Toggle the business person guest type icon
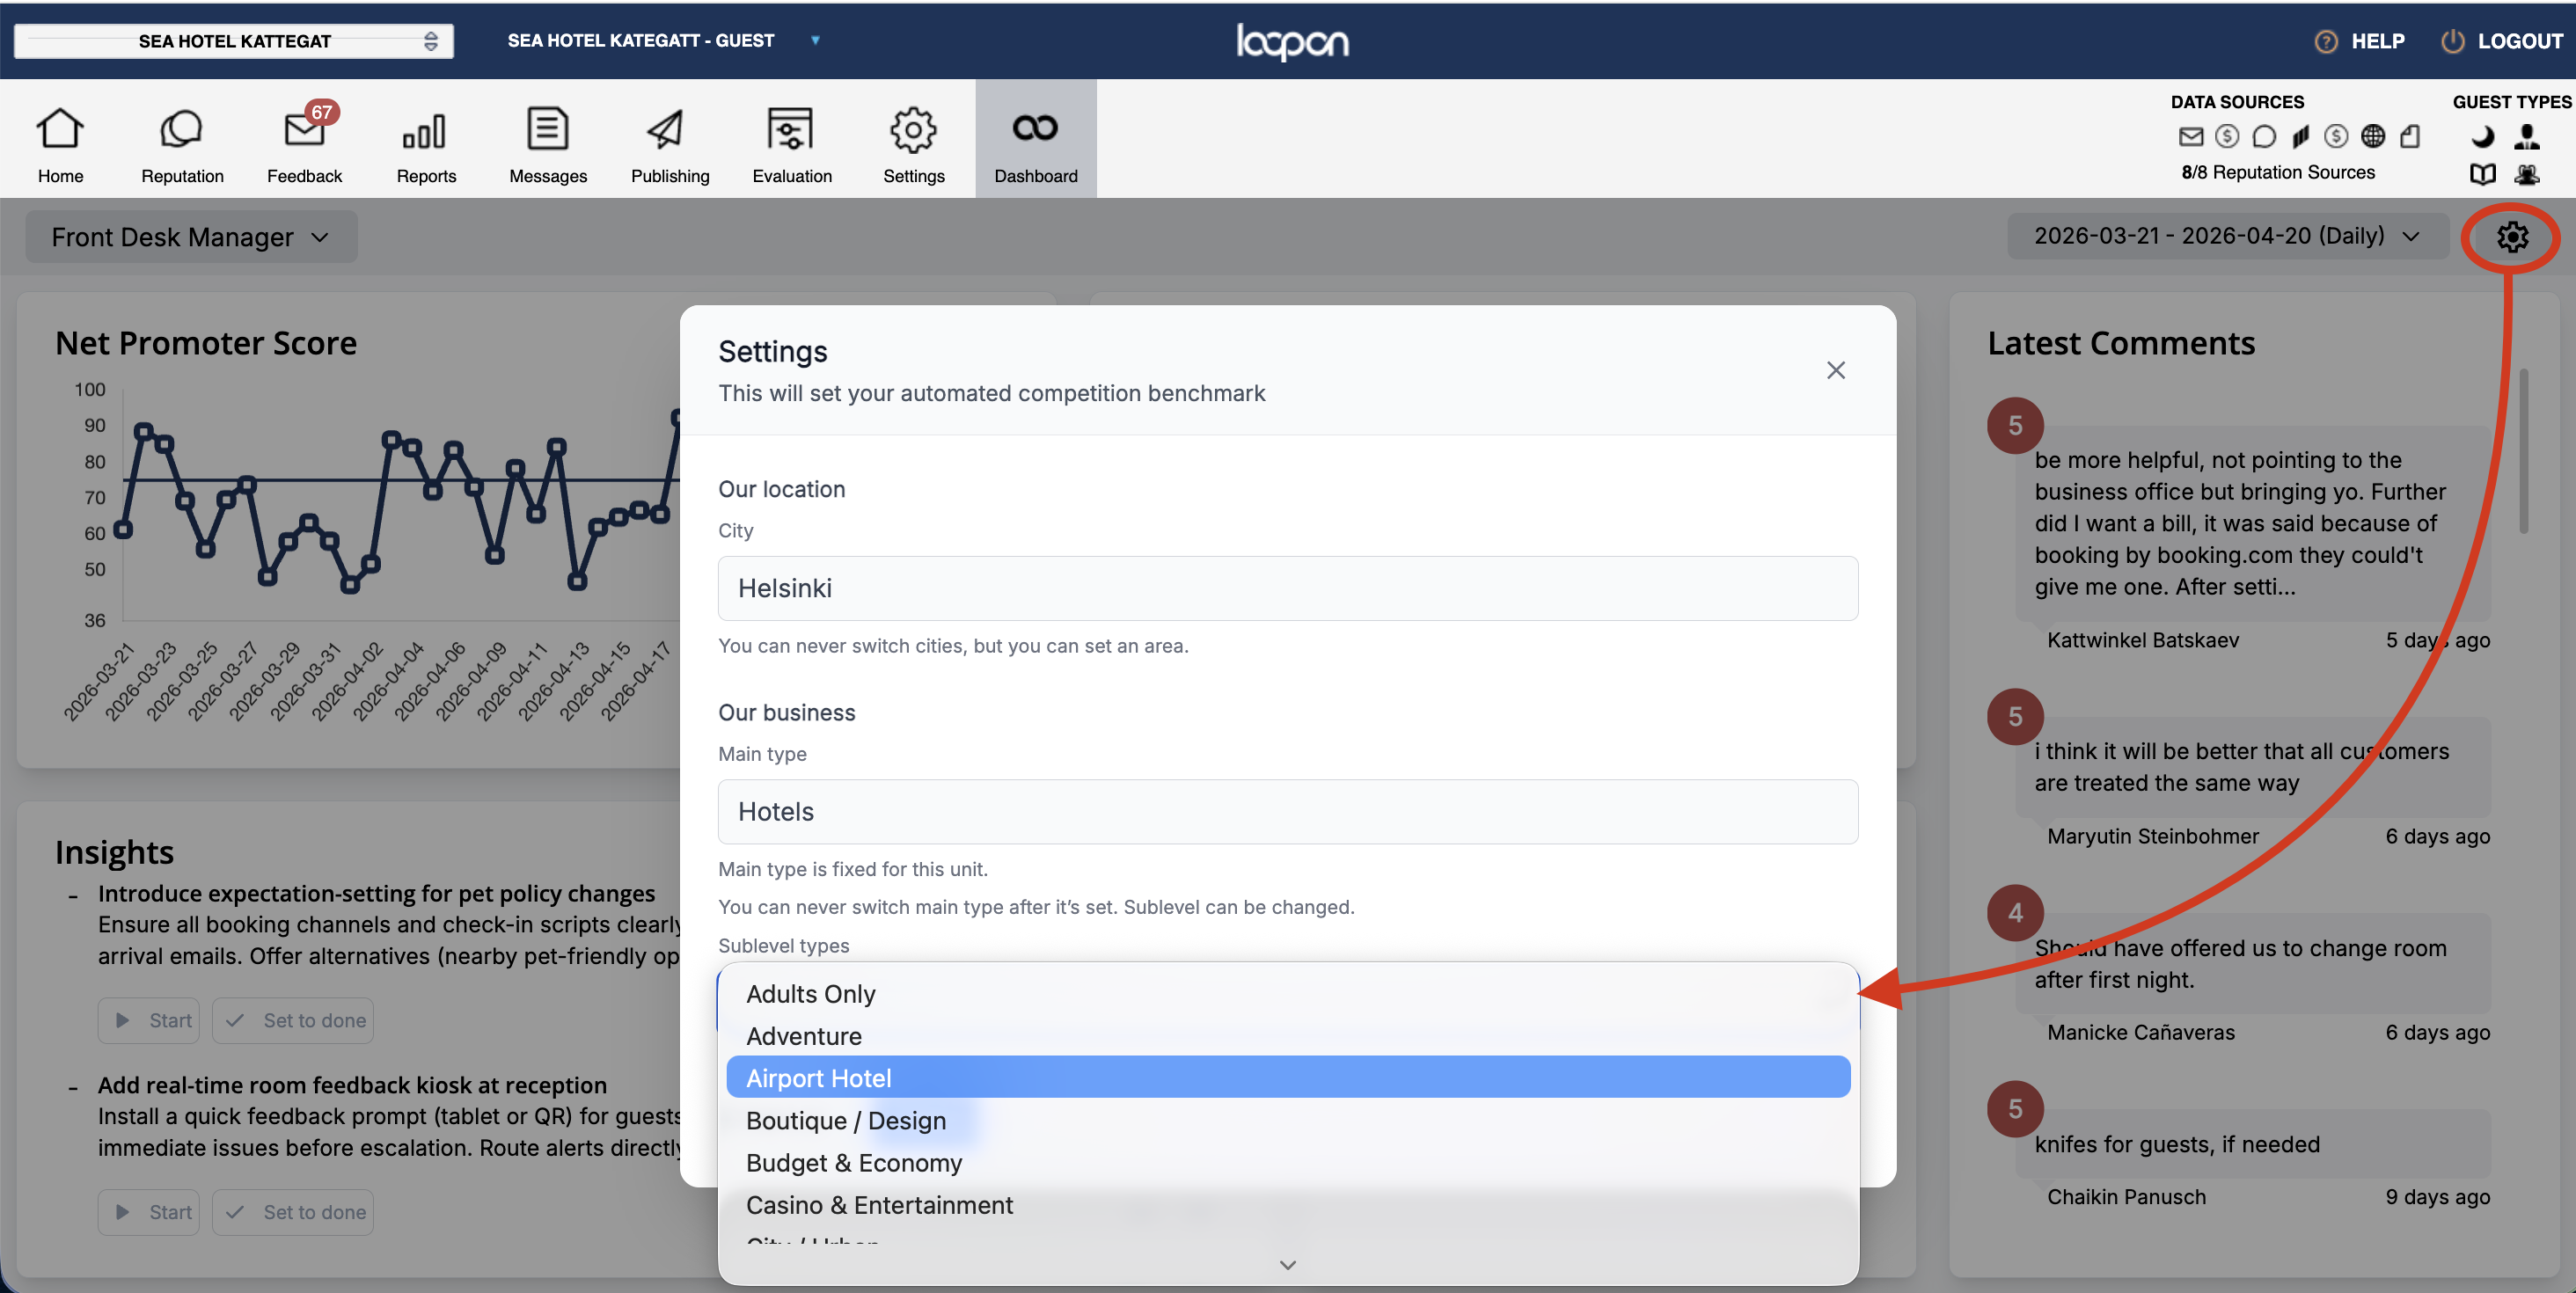Viewport: 2576px width, 1293px height. [x=2527, y=136]
